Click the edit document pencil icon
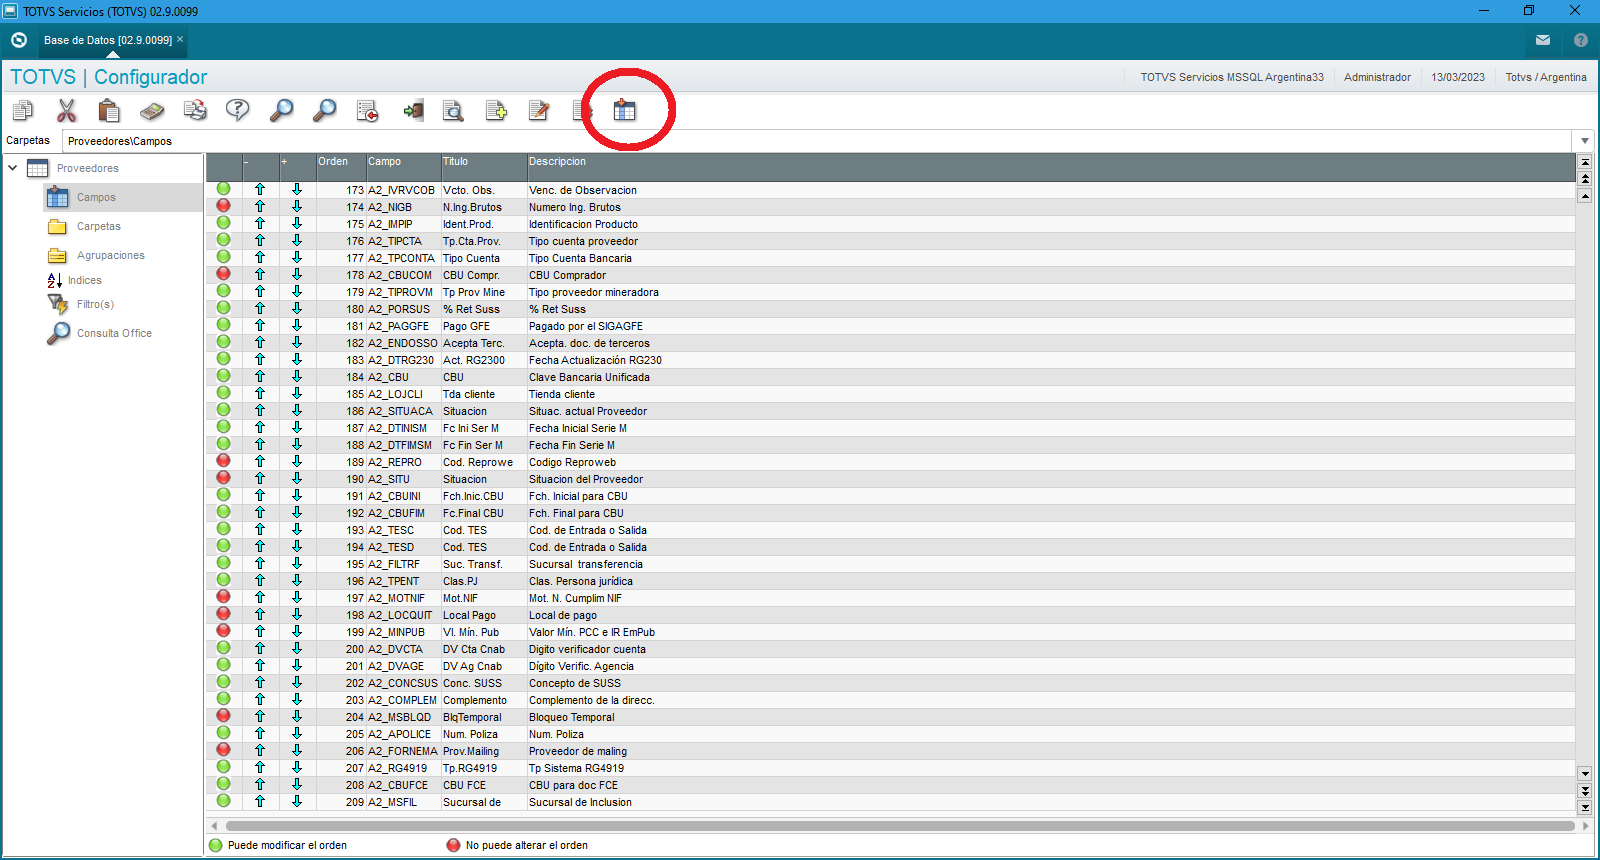The width and height of the screenshot is (1600, 860). pos(539,110)
